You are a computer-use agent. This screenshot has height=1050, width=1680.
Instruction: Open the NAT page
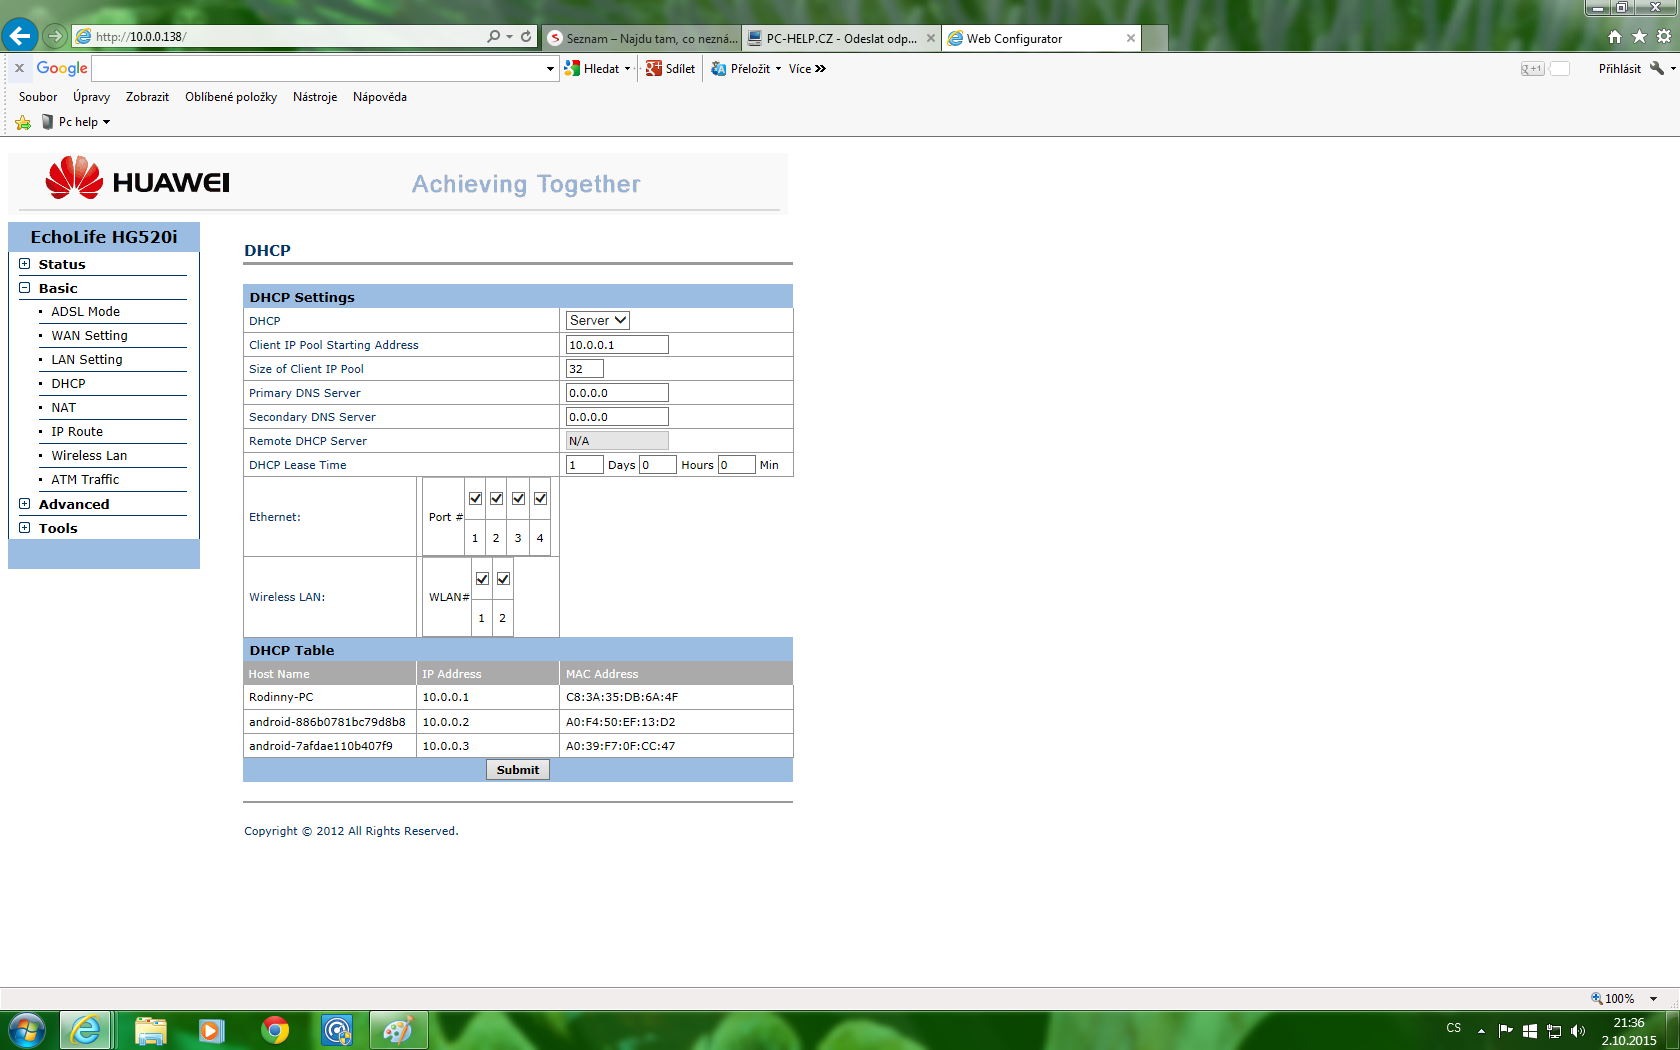tap(64, 408)
